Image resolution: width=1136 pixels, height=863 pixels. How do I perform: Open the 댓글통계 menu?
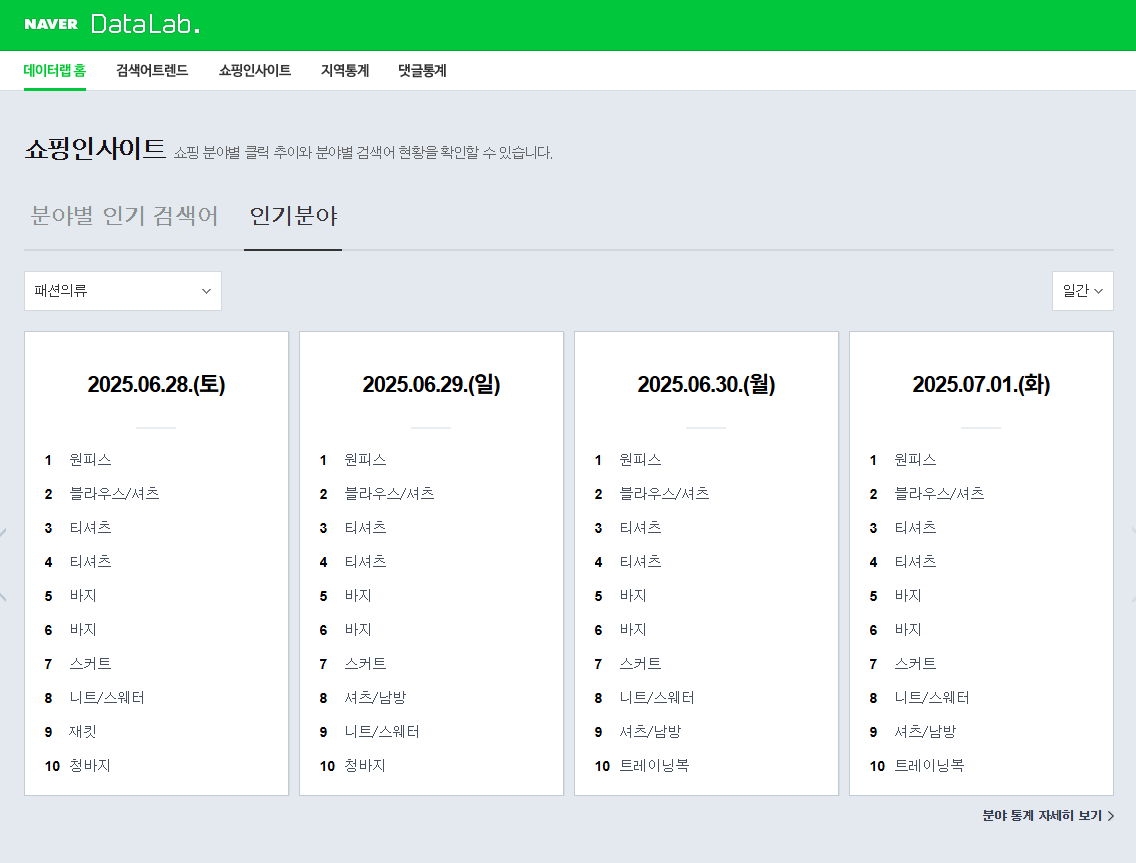pyautogui.click(x=422, y=70)
